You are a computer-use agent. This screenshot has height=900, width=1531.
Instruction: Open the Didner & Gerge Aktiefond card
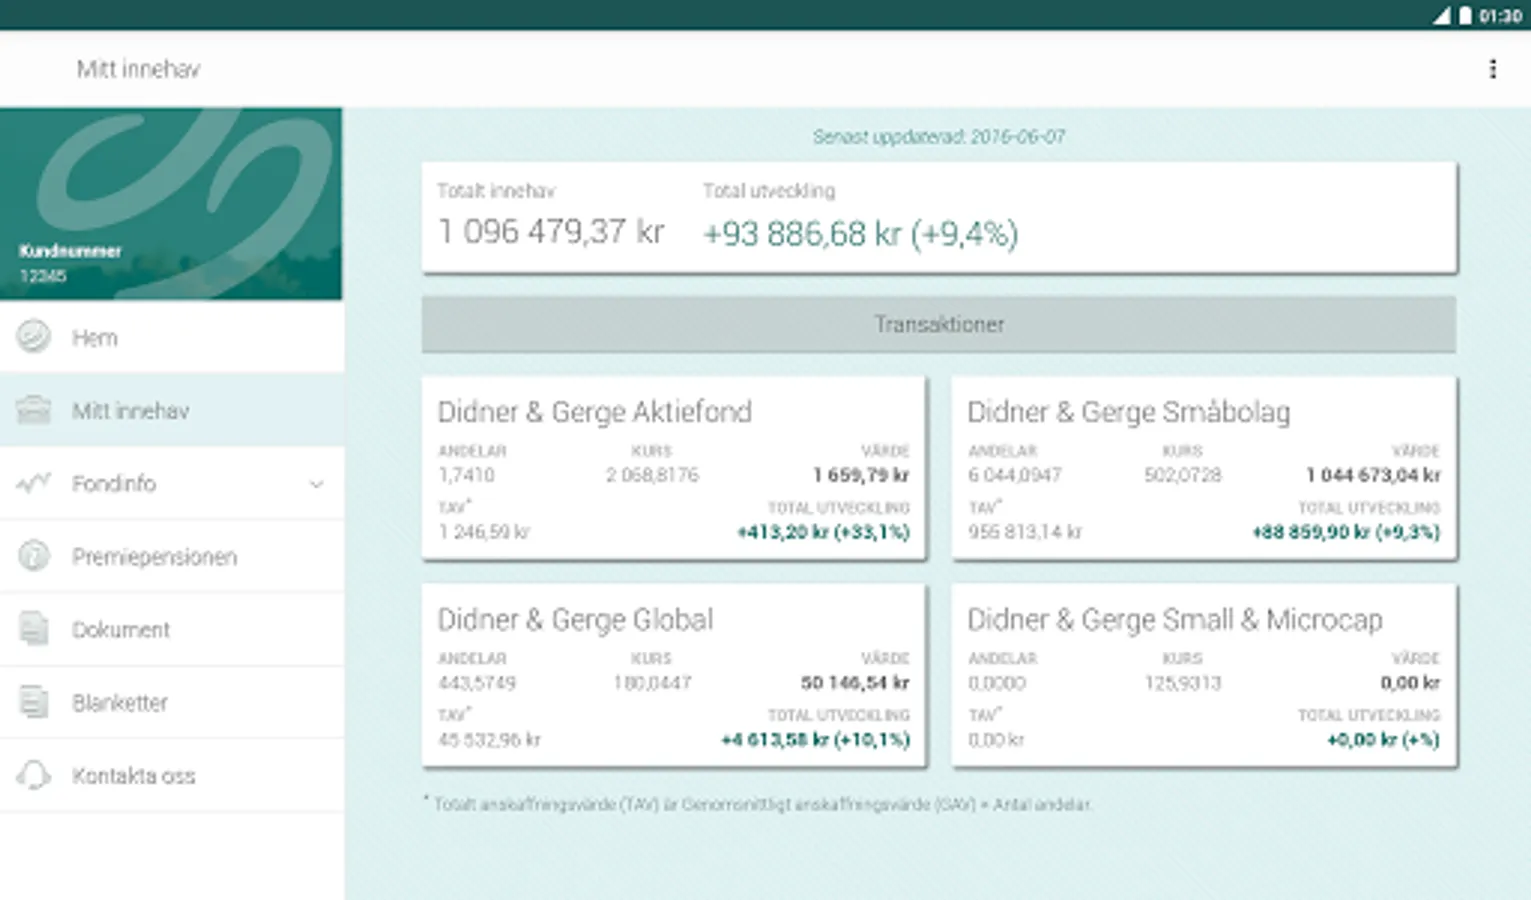pyautogui.click(x=674, y=467)
